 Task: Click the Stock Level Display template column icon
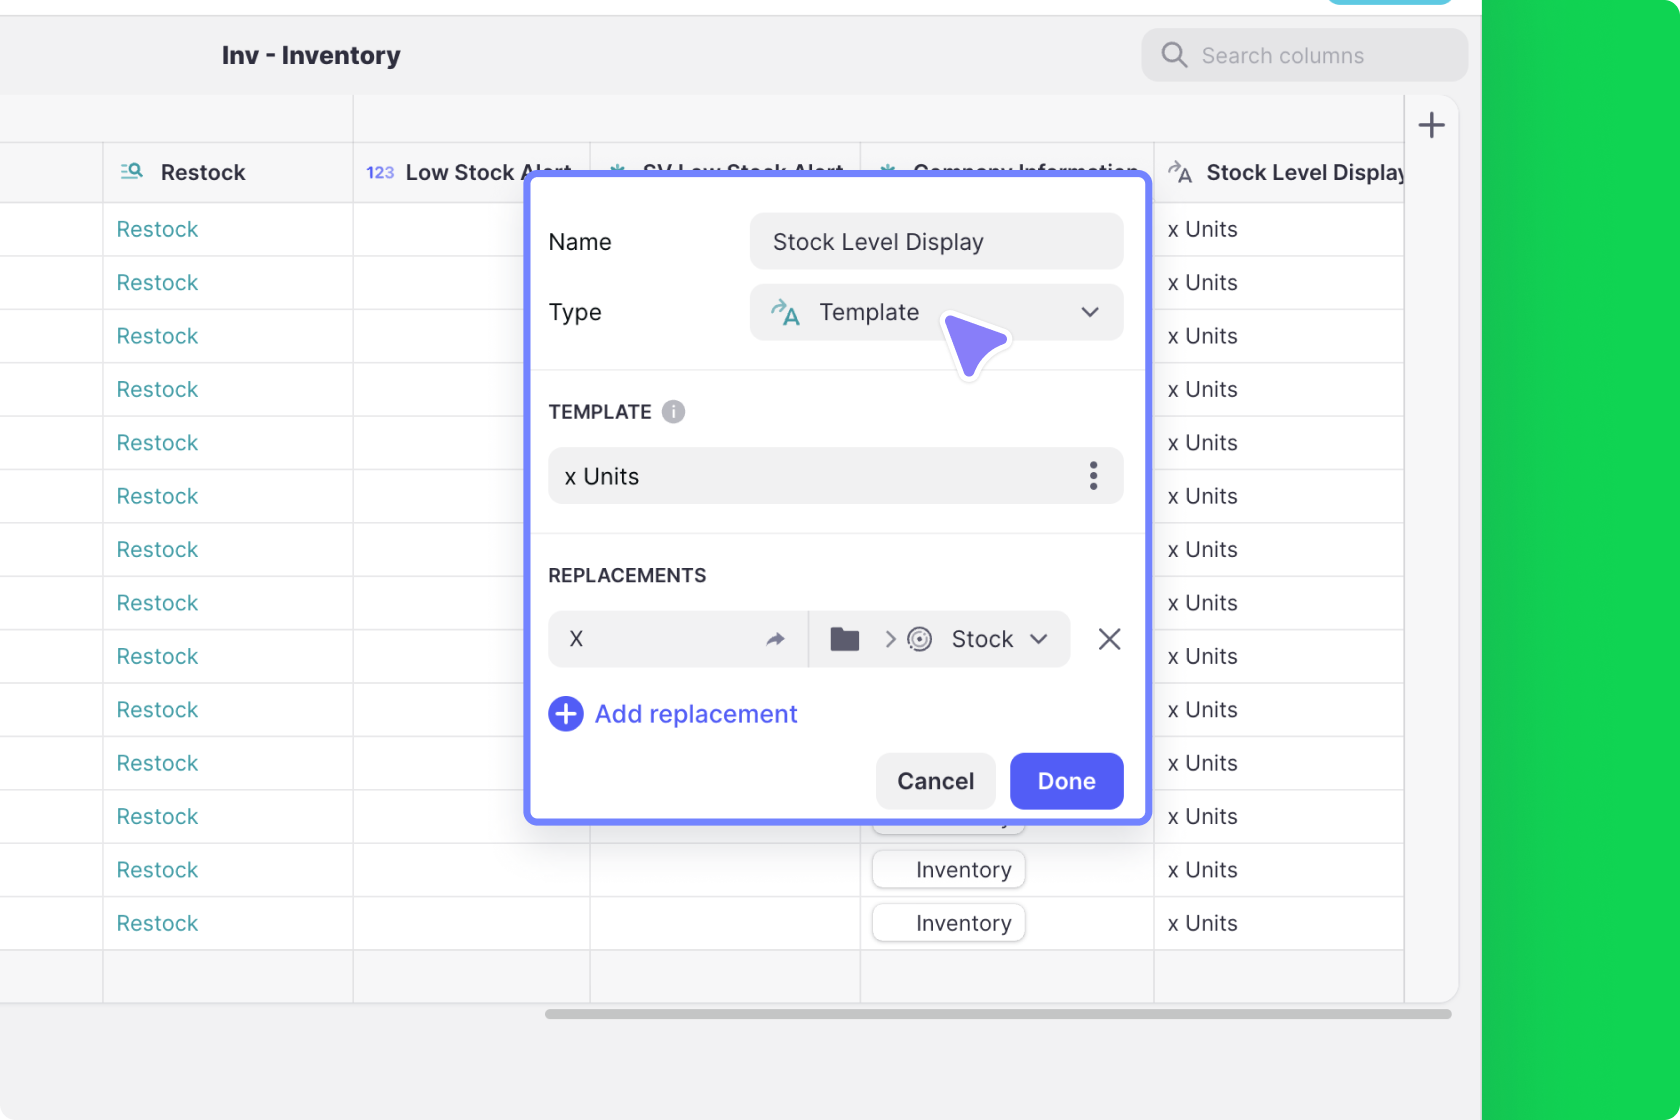point(1180,172)
